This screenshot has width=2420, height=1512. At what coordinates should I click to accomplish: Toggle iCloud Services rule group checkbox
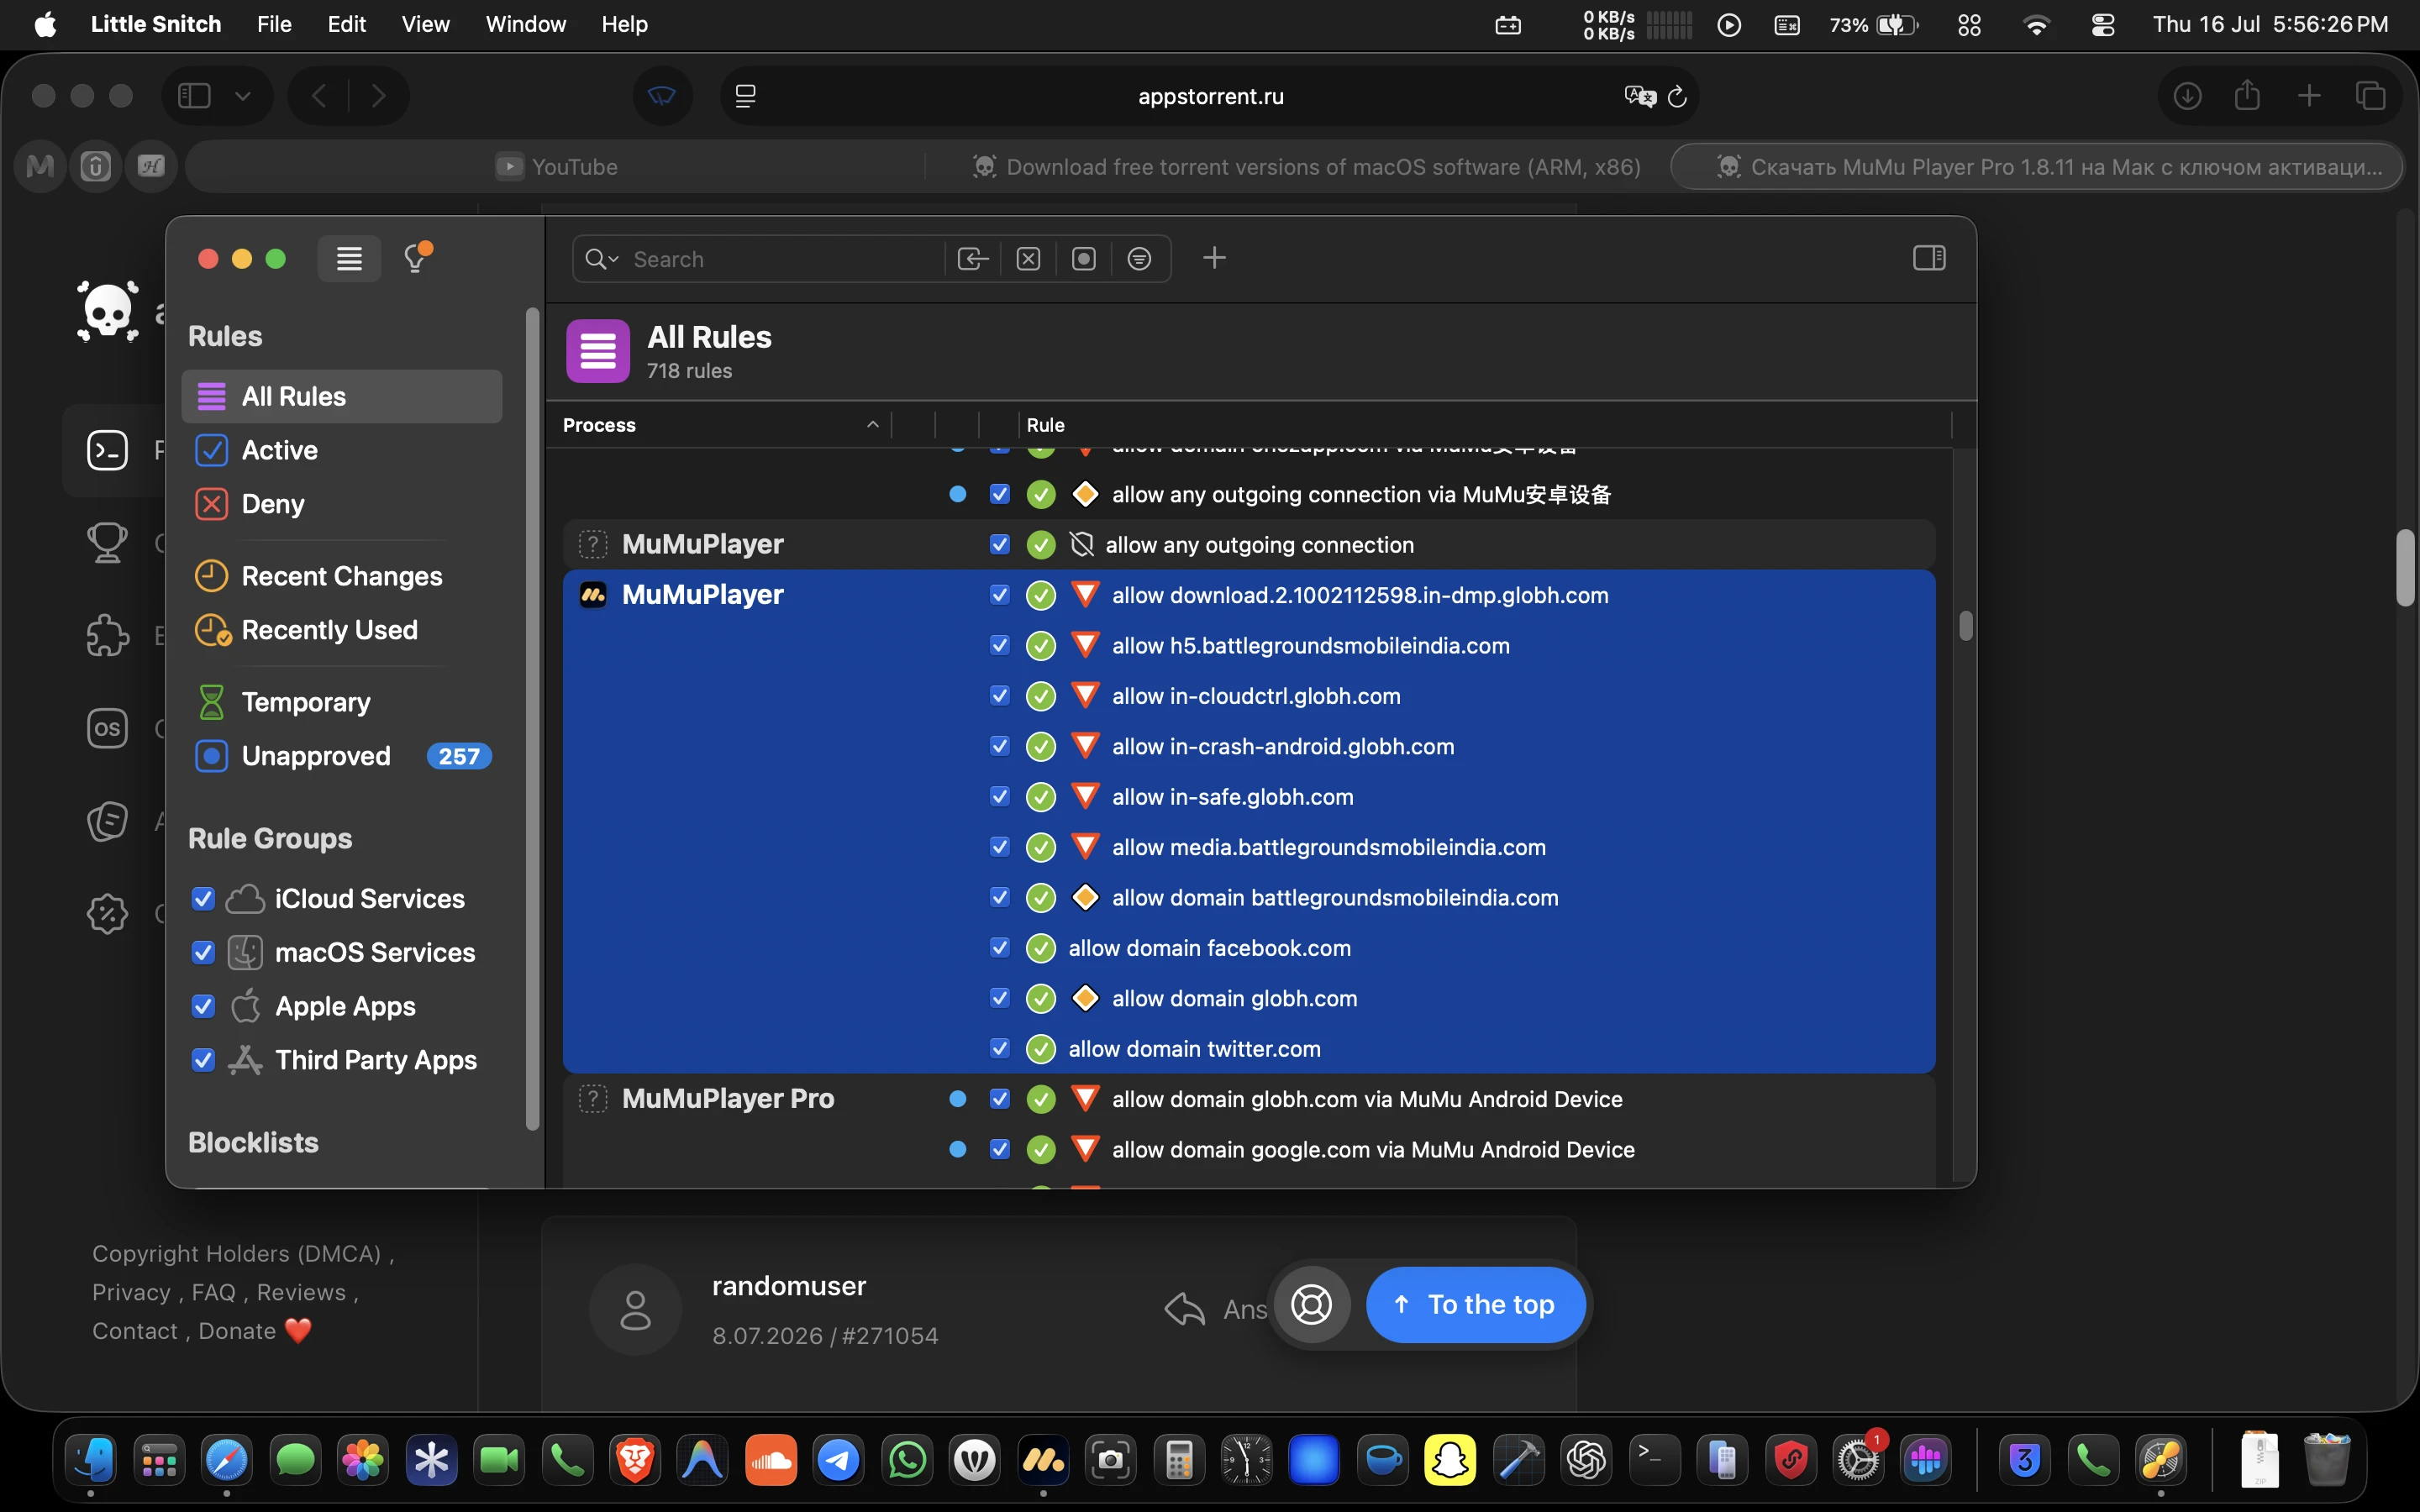coord(203,899)
